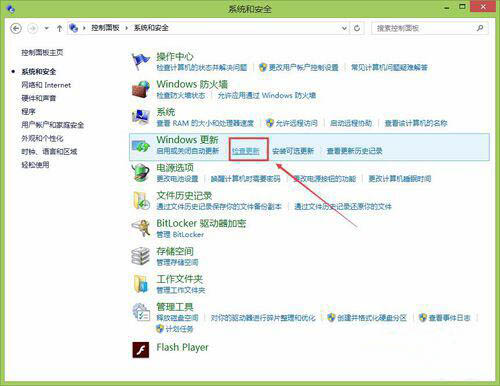500x386 pixels.
Task: Click shield icon beside 计划任务
Action: click(x=160, y=329)
